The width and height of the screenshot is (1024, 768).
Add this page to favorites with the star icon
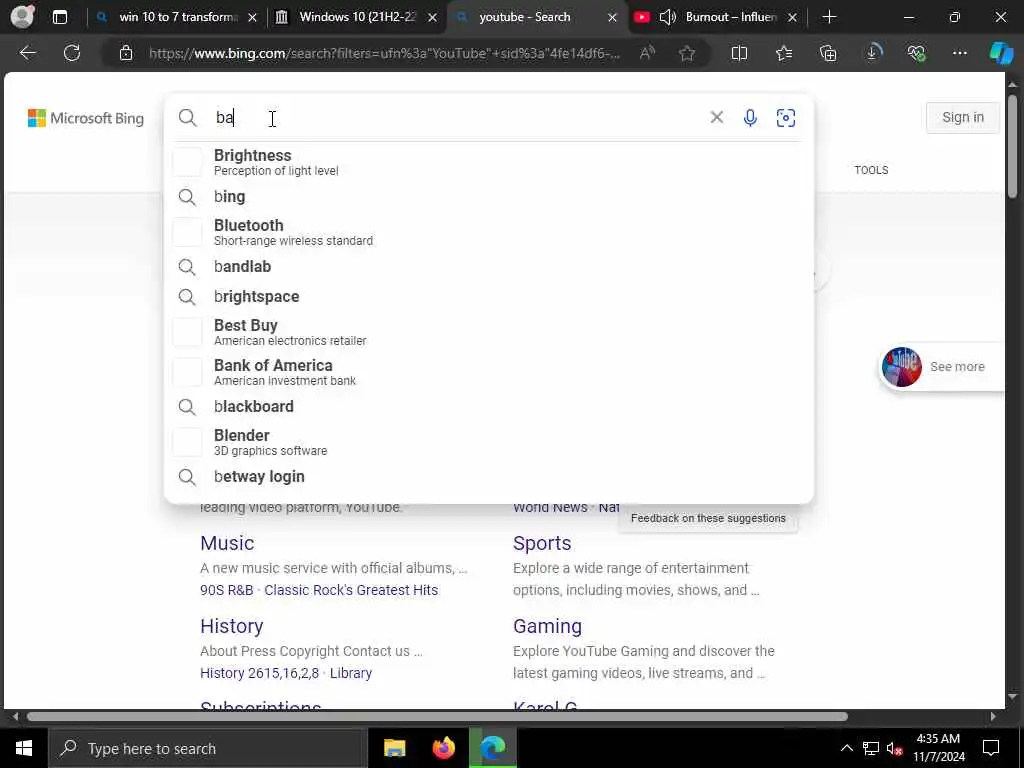pos(686,53)
